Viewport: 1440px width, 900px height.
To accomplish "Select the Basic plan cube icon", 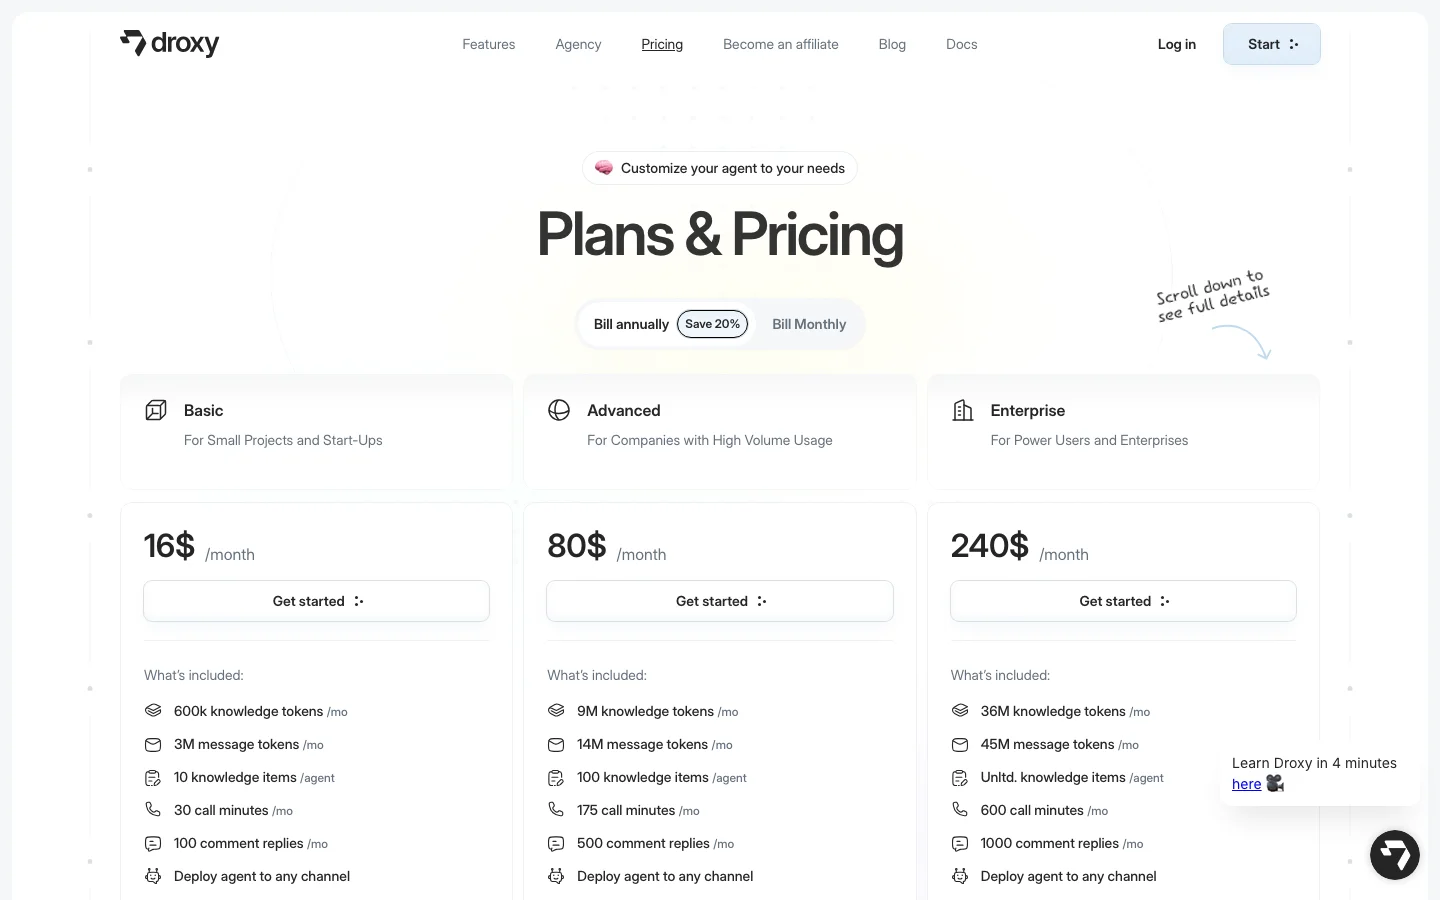I will pos(156,410).
